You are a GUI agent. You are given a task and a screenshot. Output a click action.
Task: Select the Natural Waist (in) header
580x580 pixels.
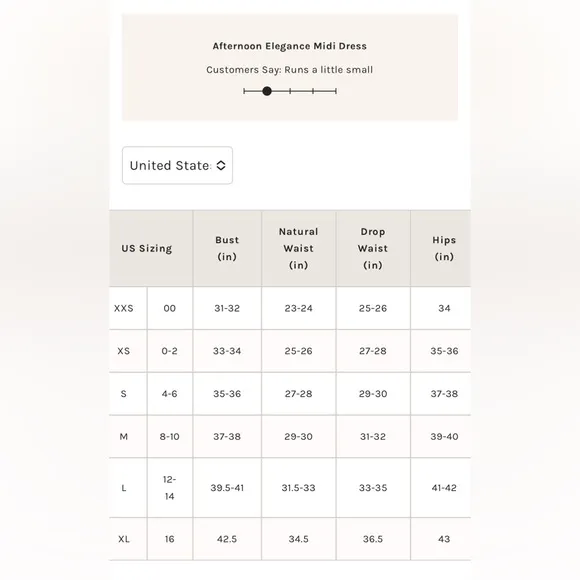(x=299, y=248)
